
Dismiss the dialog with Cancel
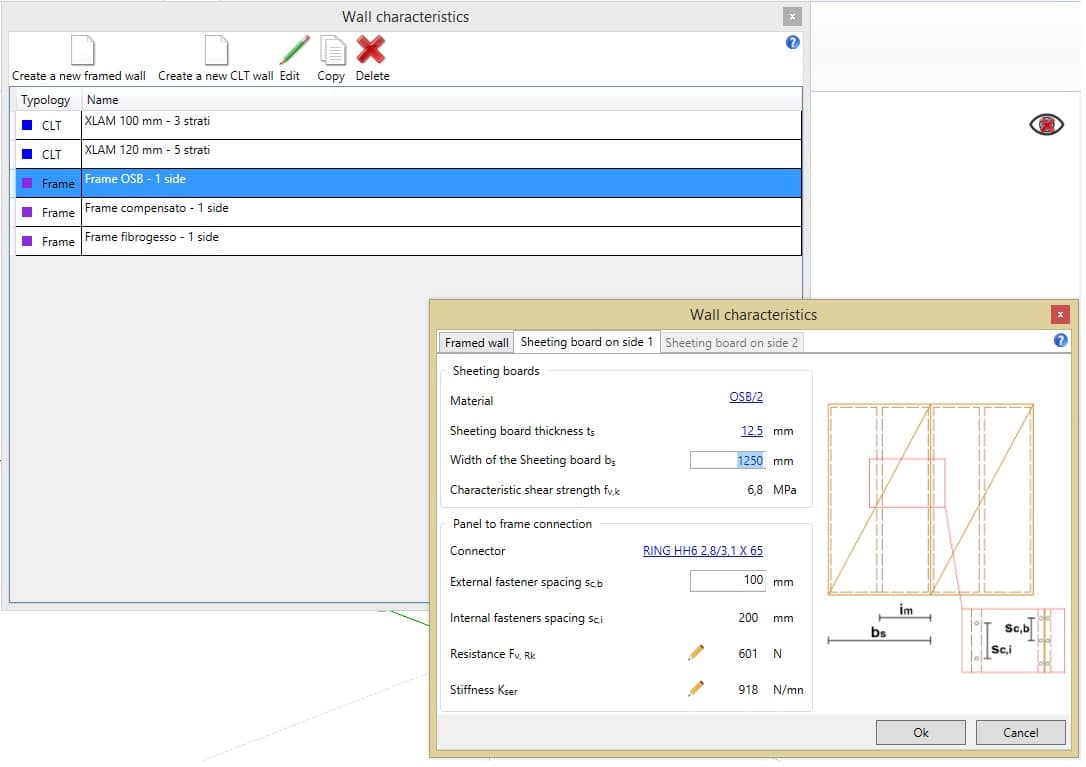click(1020, 732)
